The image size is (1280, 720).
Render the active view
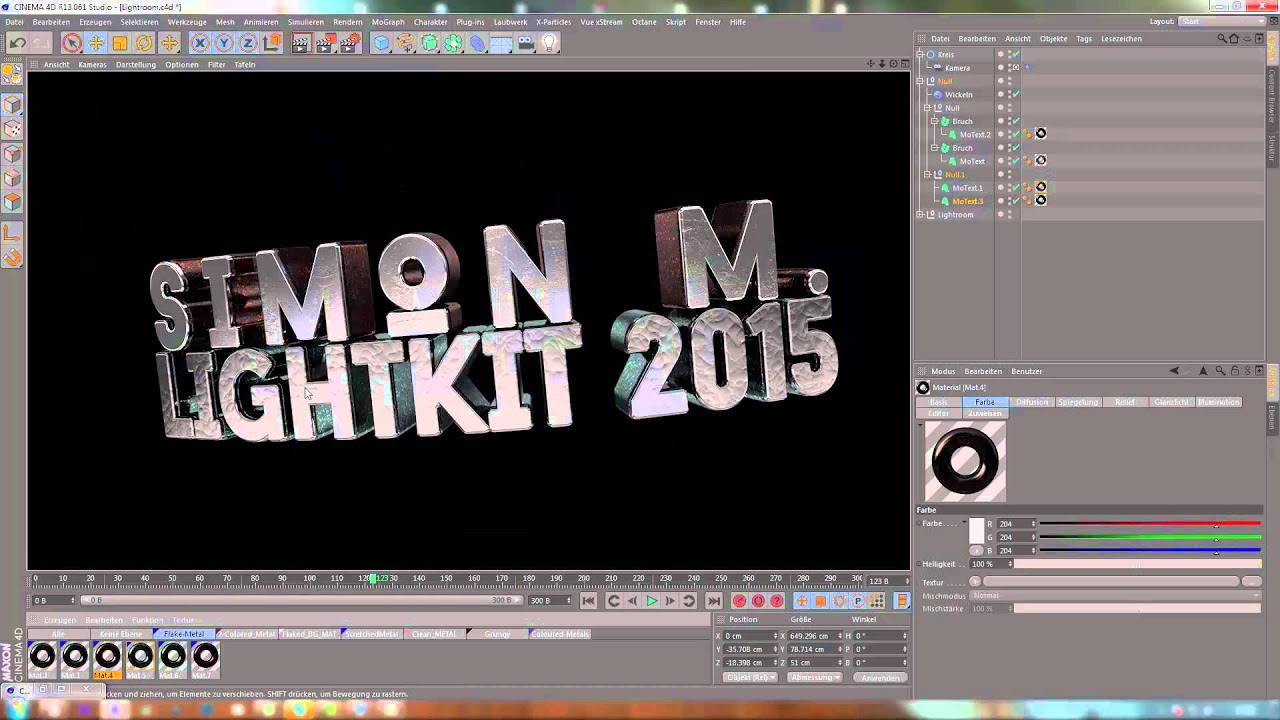tap(301, 43)
